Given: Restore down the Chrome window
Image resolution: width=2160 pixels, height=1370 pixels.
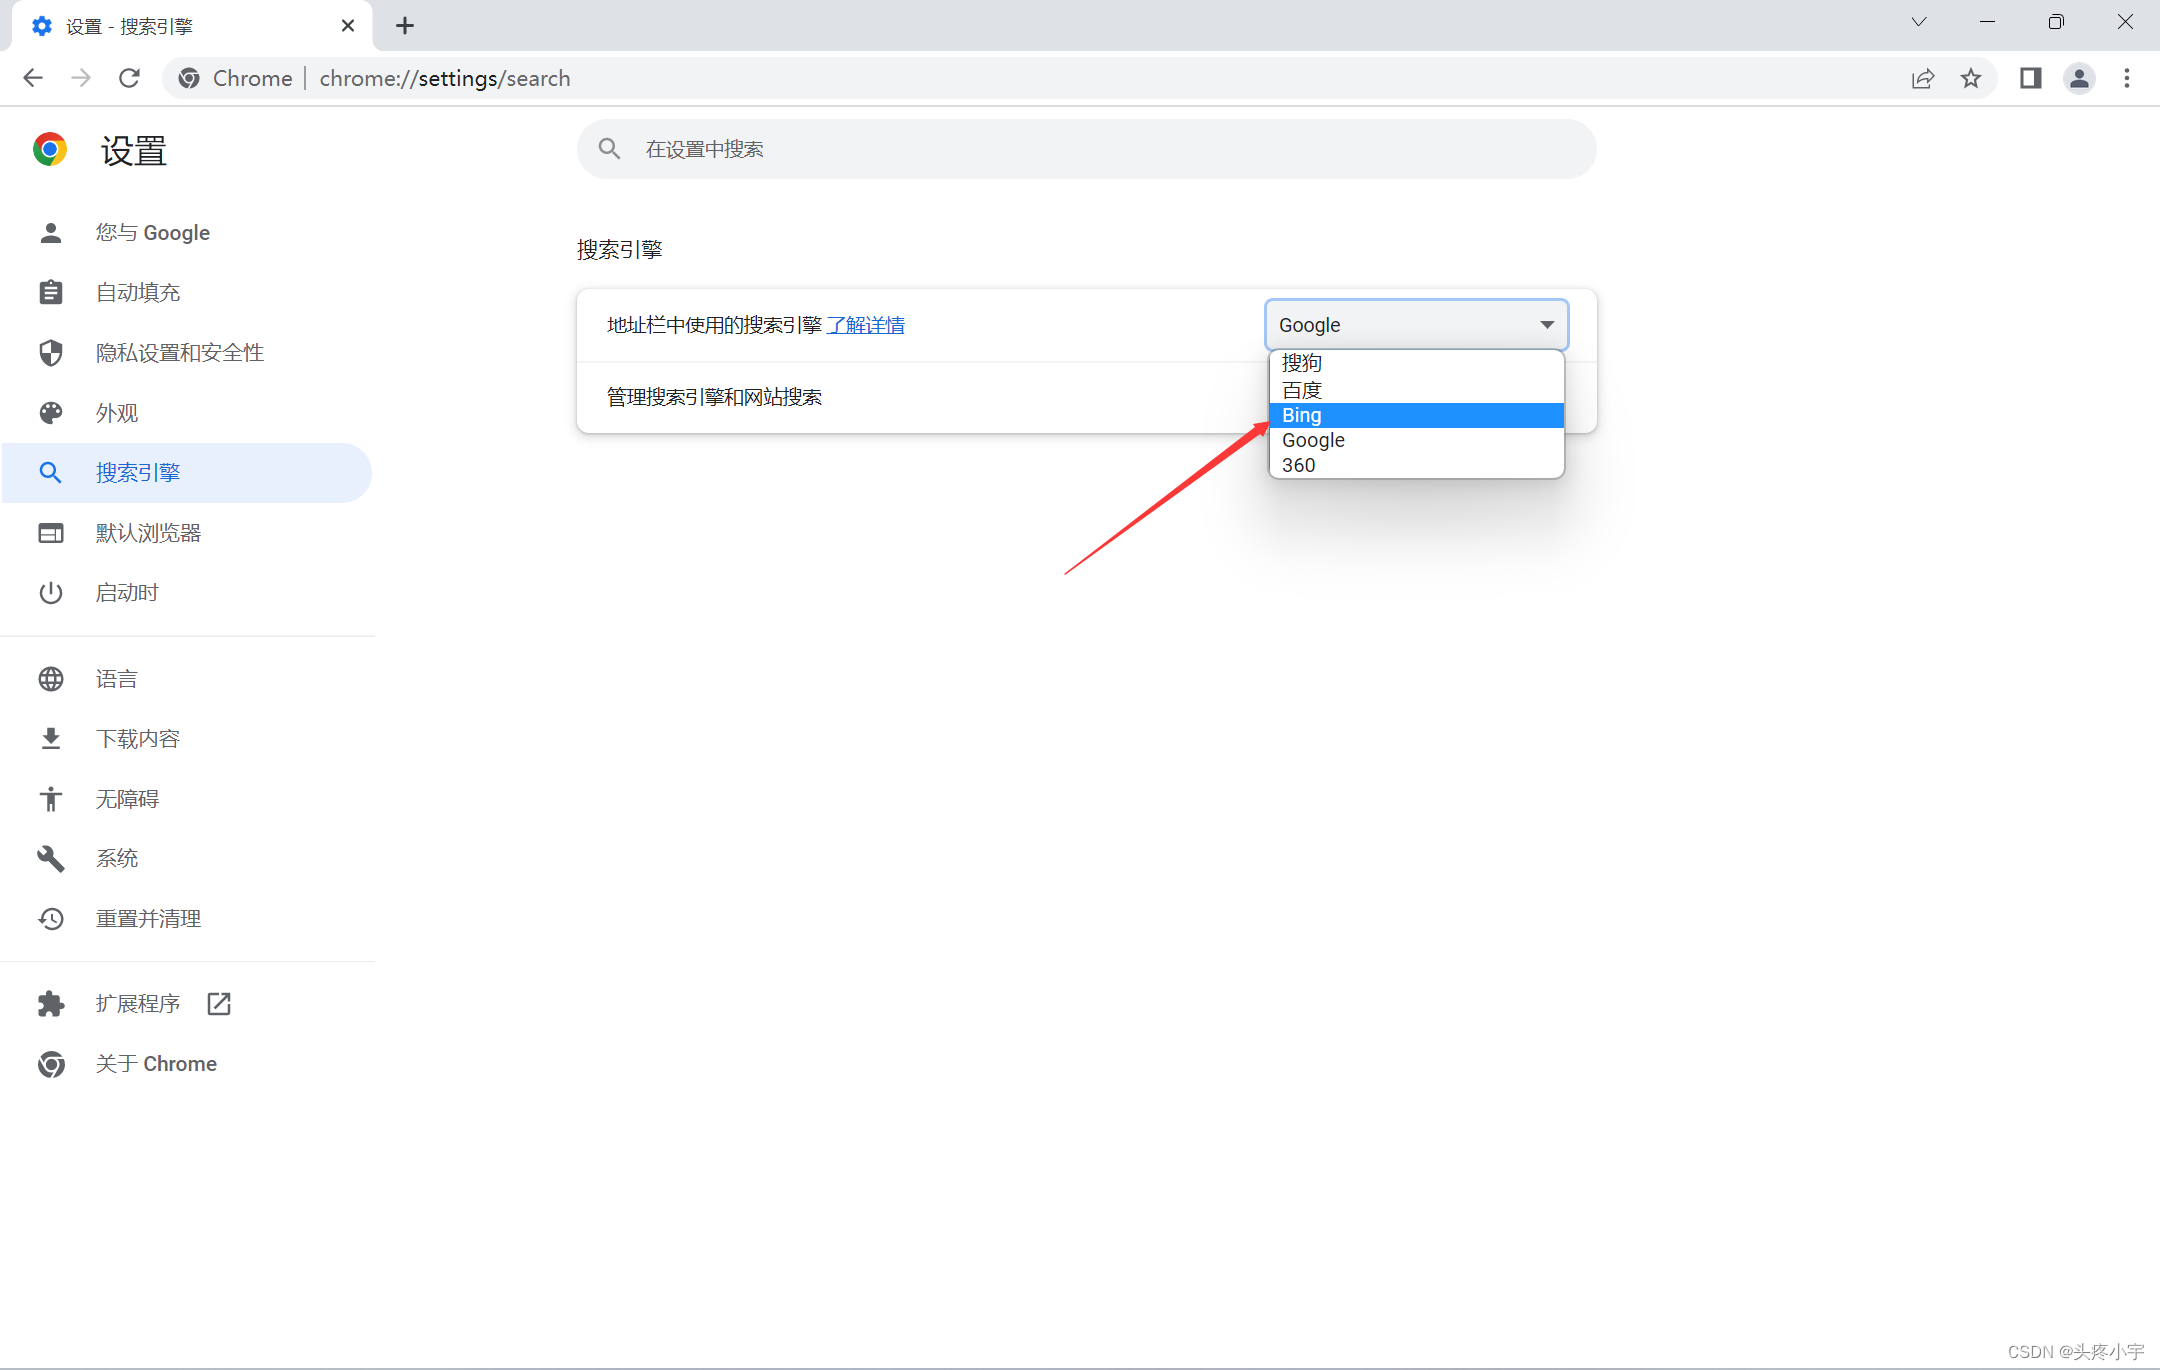Looking at the screenshot, I should (x=2056, y=22).
